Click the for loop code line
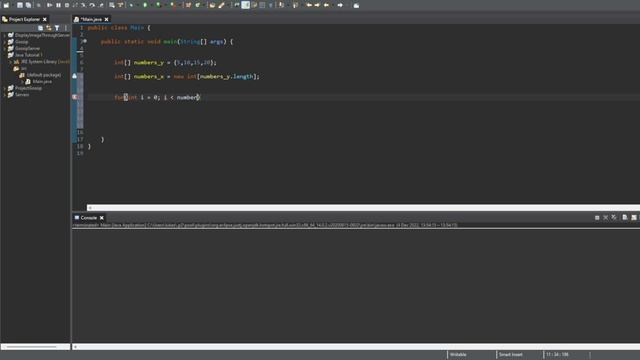 tap(157, 97)
